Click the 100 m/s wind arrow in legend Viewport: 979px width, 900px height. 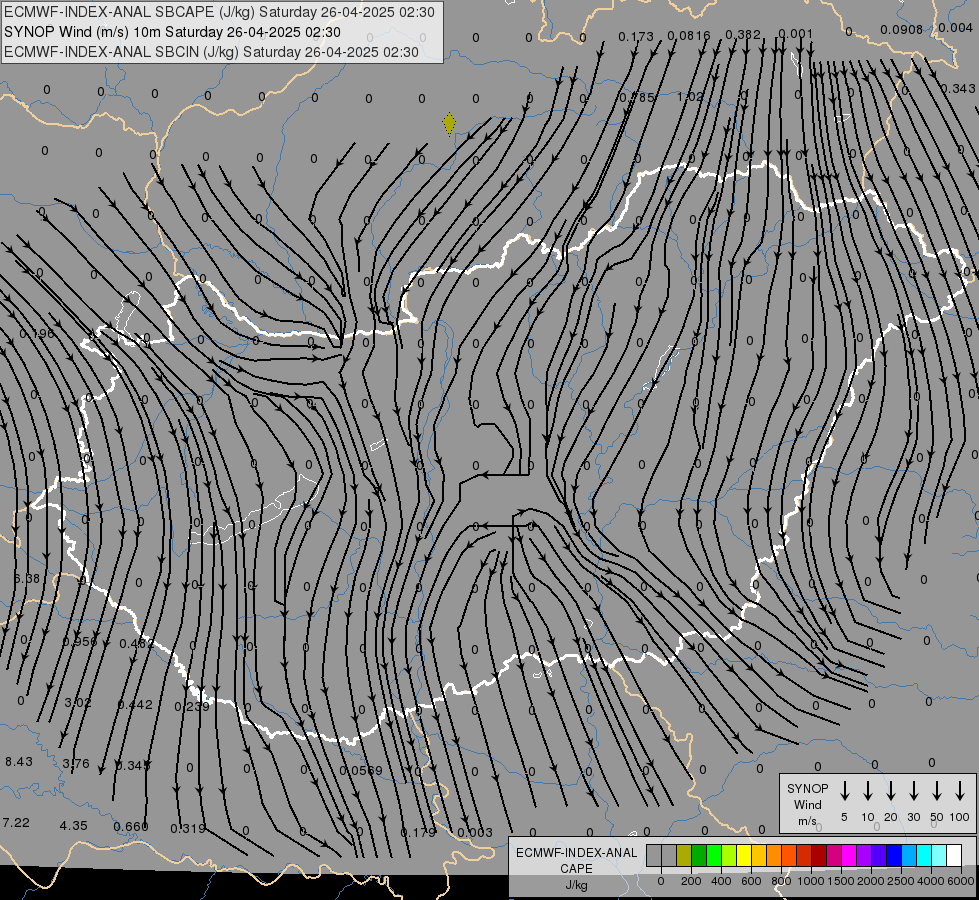[960, 791]
